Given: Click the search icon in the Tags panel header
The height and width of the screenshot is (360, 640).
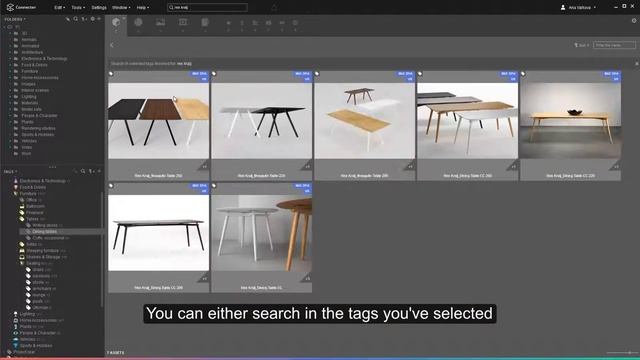Looking at the screenshot, I should coord(83,171).
